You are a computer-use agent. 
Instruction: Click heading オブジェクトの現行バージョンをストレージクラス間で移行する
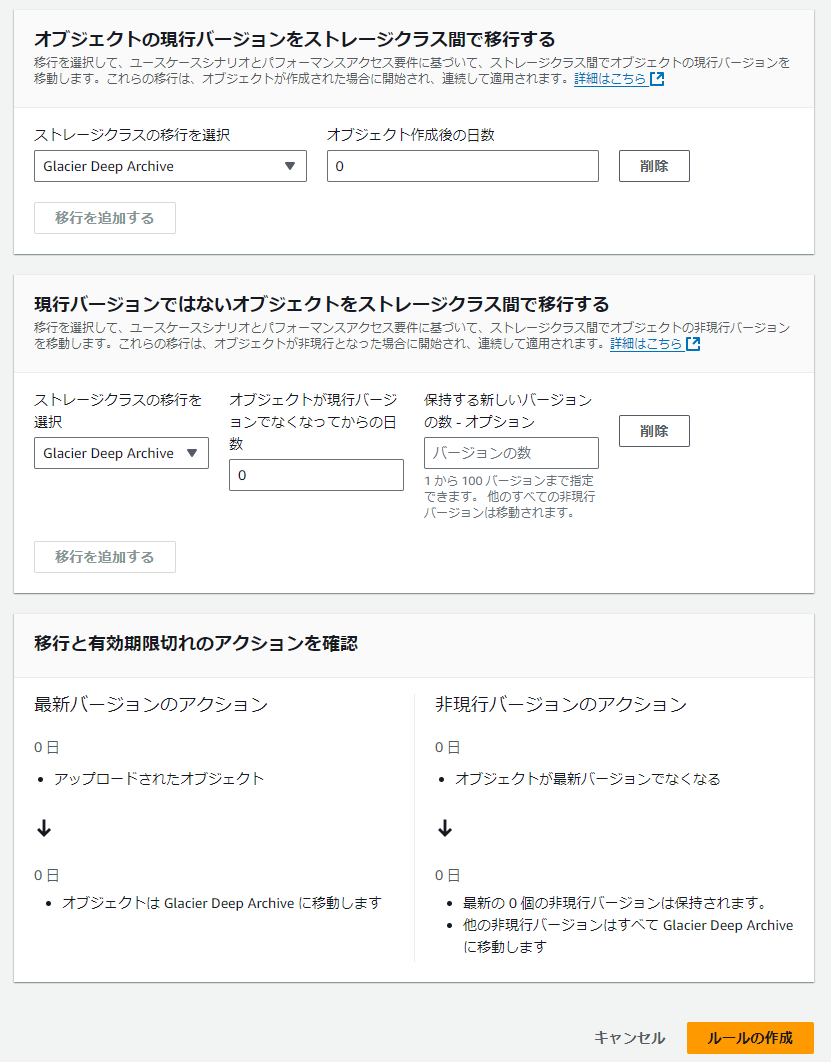coord(295,39)
